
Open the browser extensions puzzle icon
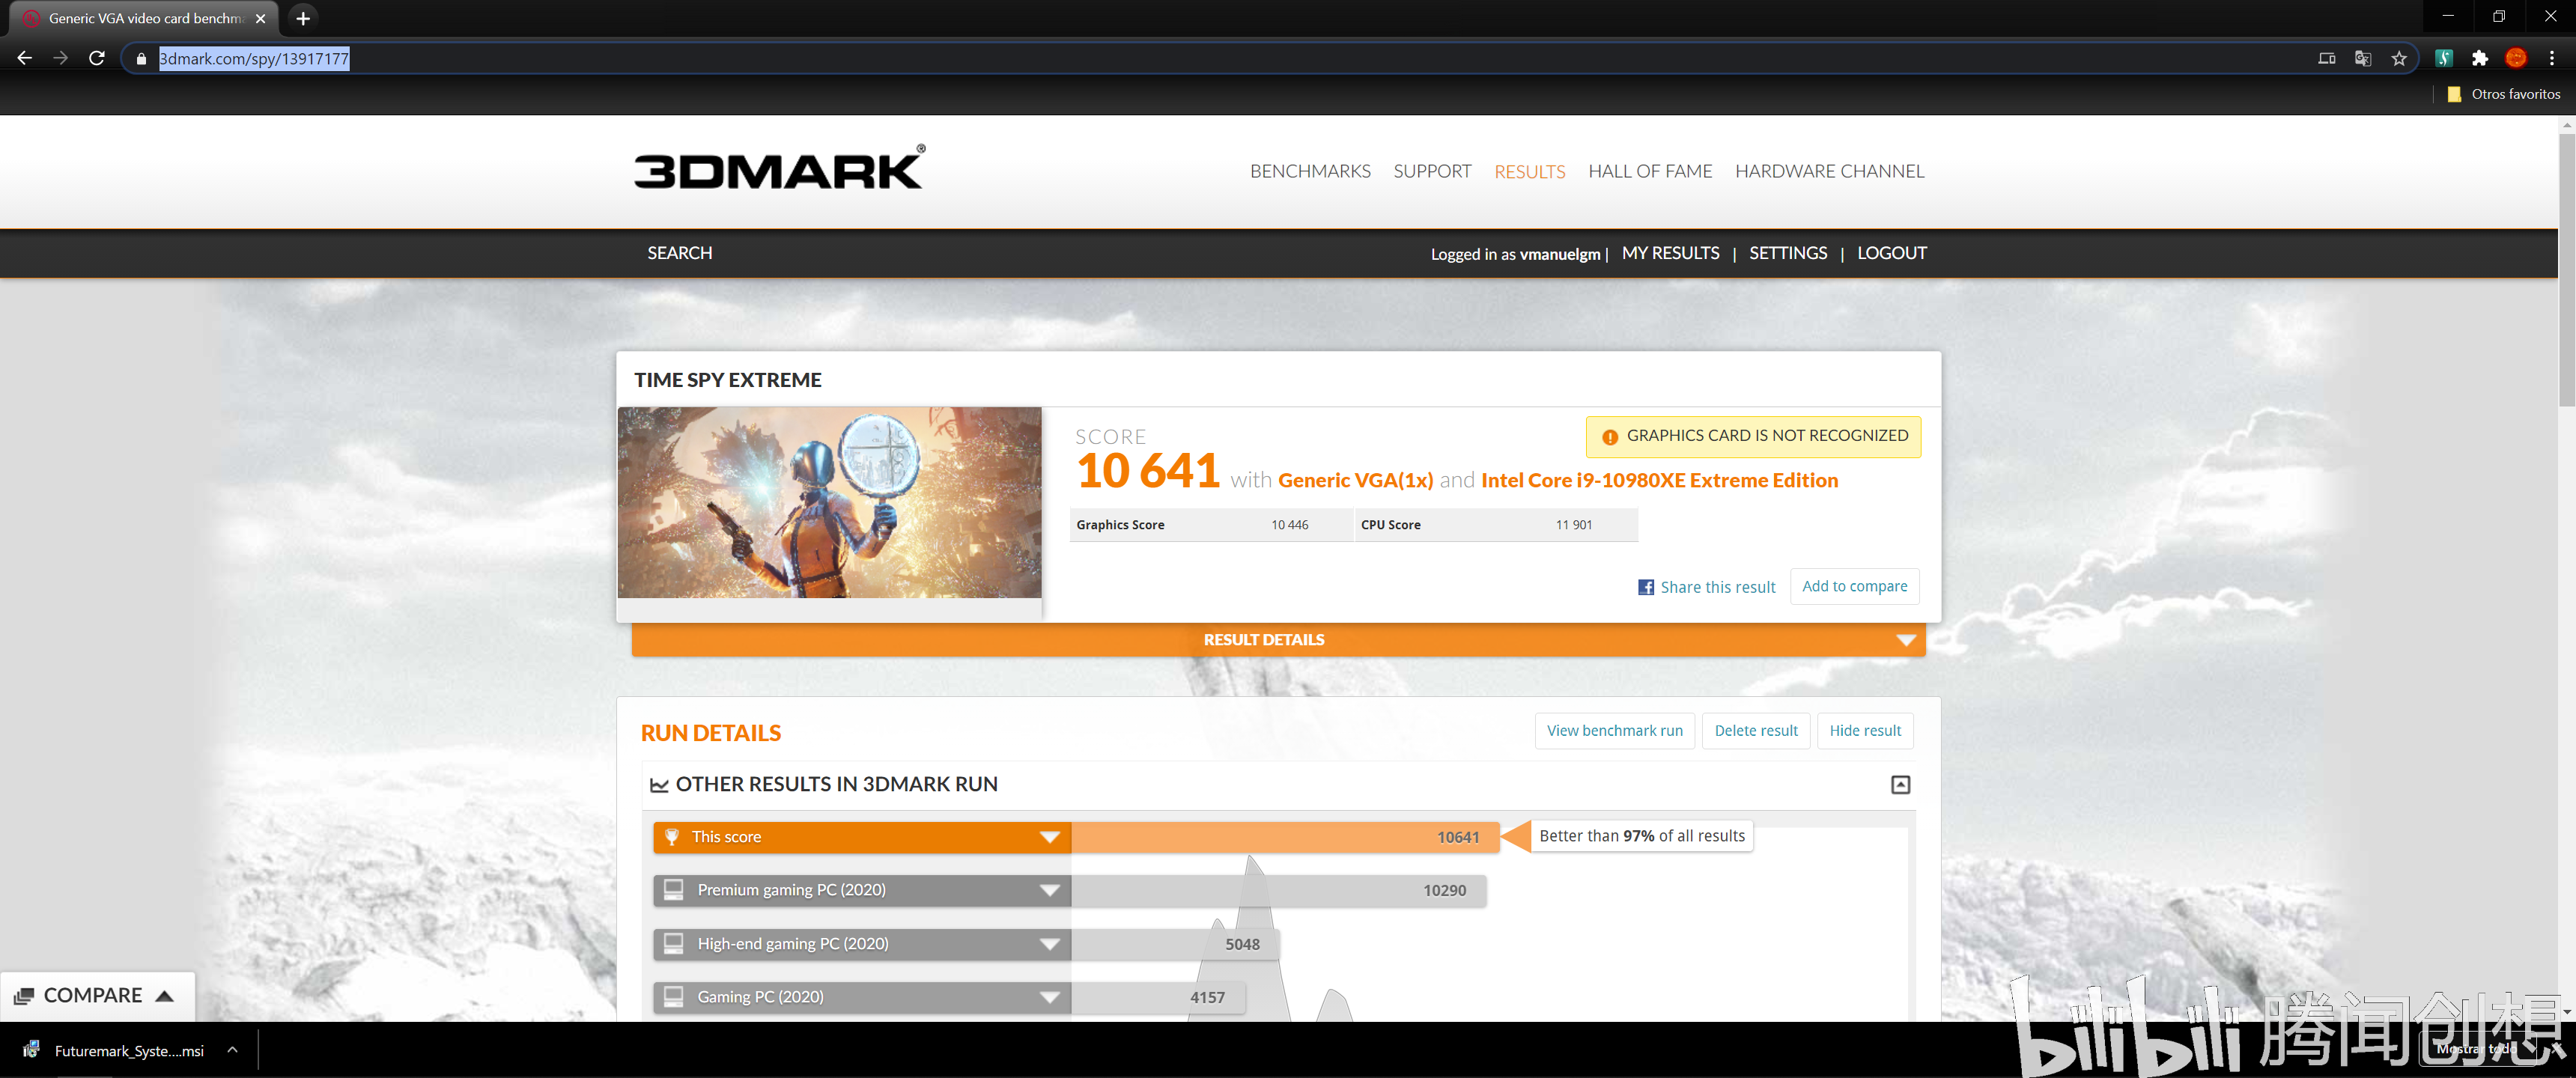[x=2480, y=58]
